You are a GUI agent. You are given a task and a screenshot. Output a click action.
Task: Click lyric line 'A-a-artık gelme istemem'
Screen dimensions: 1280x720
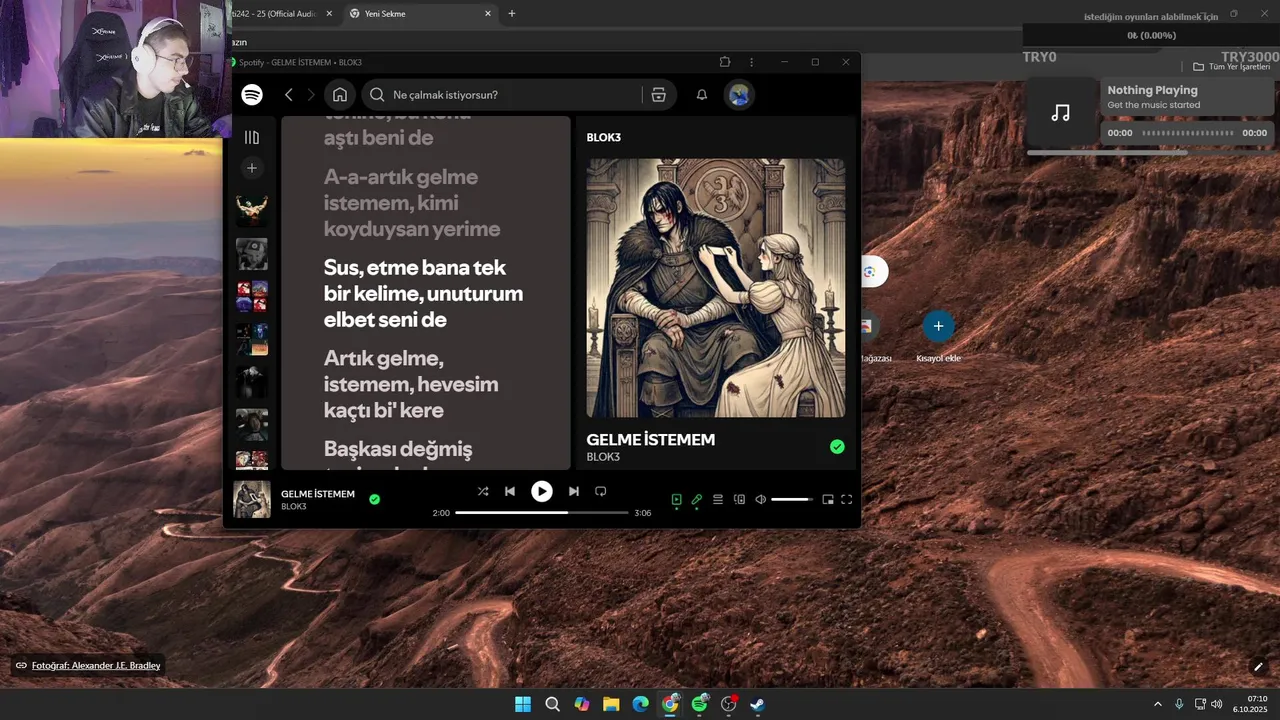[x=412, y=203]
